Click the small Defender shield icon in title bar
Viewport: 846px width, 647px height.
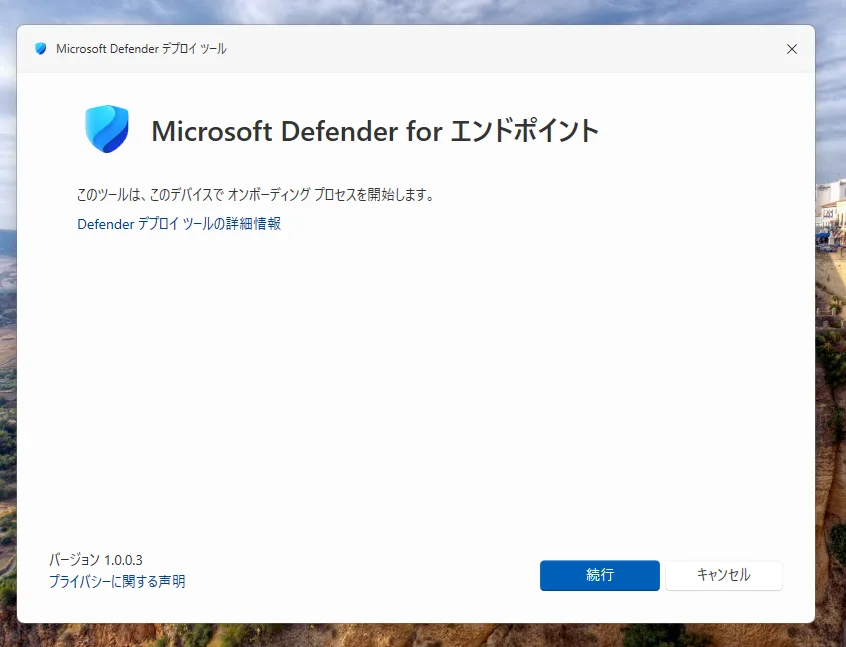point(40,49)
